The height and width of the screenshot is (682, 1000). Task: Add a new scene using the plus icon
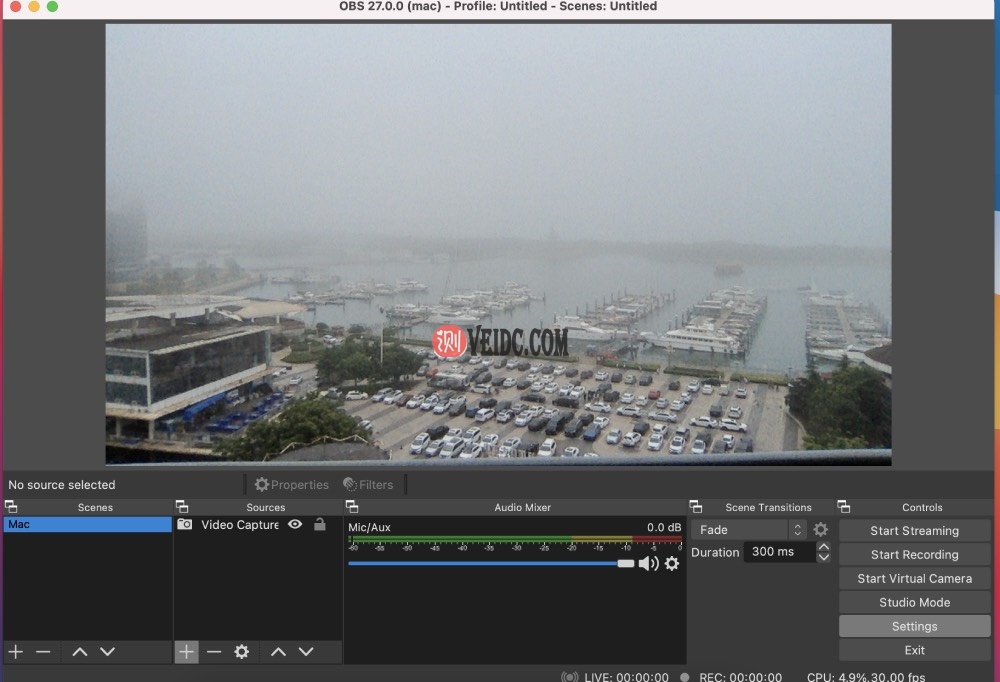[x=14, y=651]
